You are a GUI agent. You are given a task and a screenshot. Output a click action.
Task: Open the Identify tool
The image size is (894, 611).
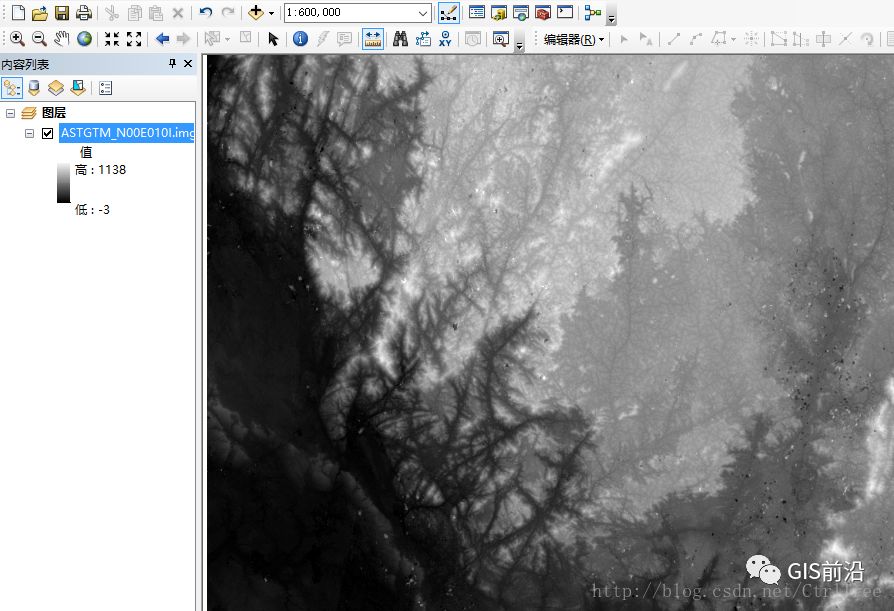[x=298, y=39]
